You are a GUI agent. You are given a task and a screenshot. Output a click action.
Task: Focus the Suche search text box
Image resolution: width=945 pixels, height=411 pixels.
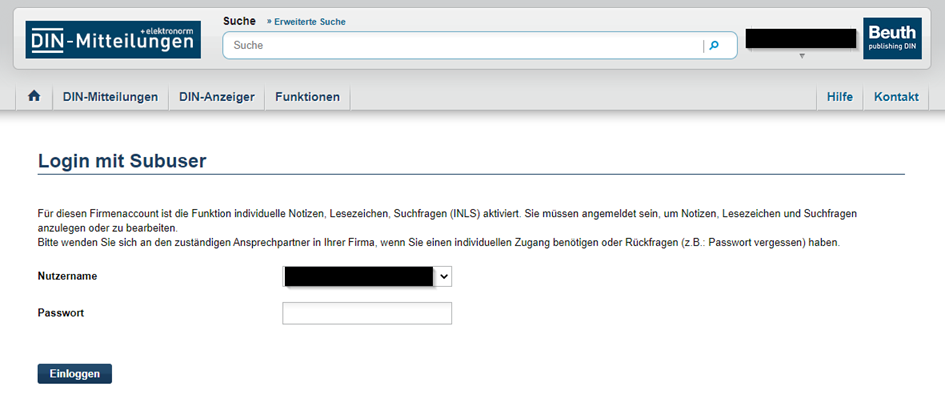465,45
